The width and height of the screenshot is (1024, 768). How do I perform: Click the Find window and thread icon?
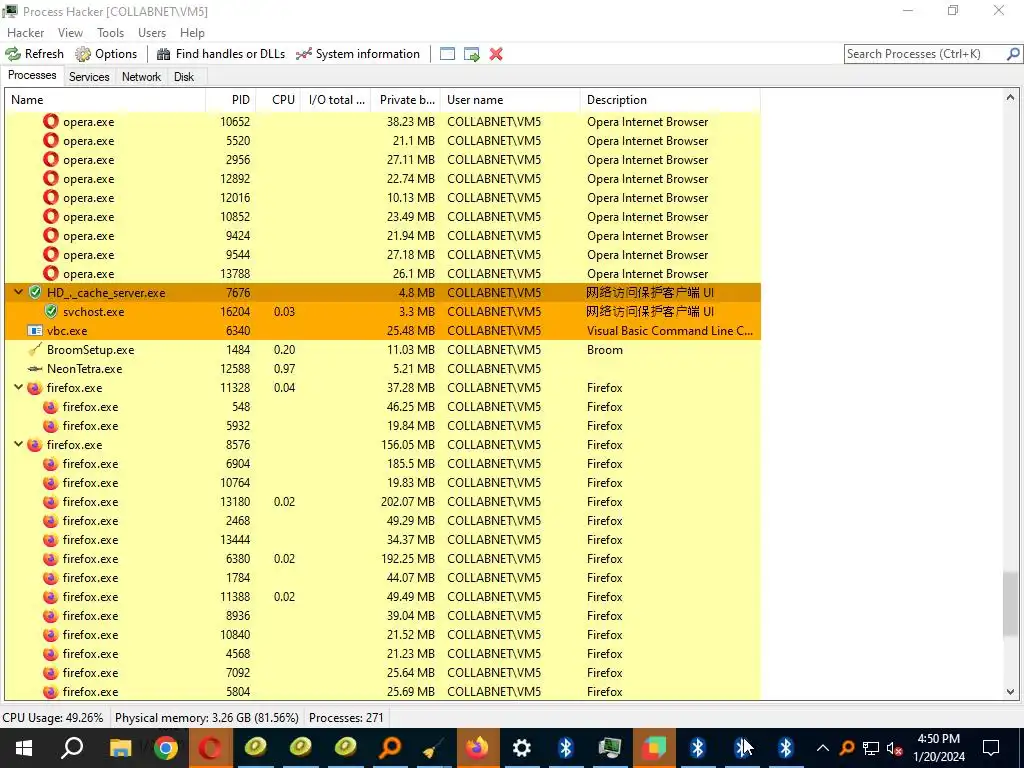pos(472,54)
